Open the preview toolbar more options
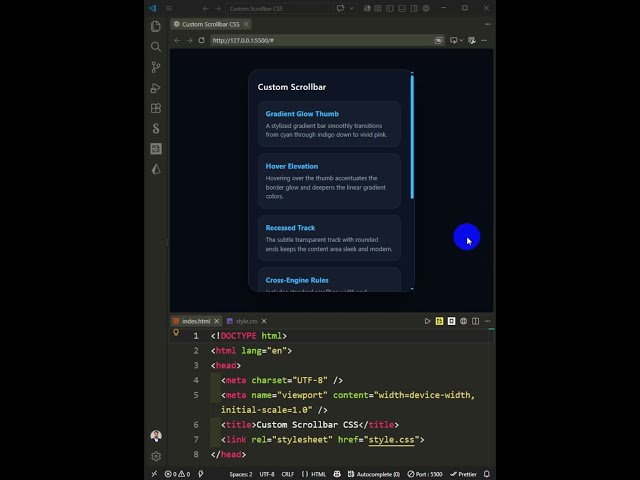Screen dimensions: 640x480 tap(484, 40)
